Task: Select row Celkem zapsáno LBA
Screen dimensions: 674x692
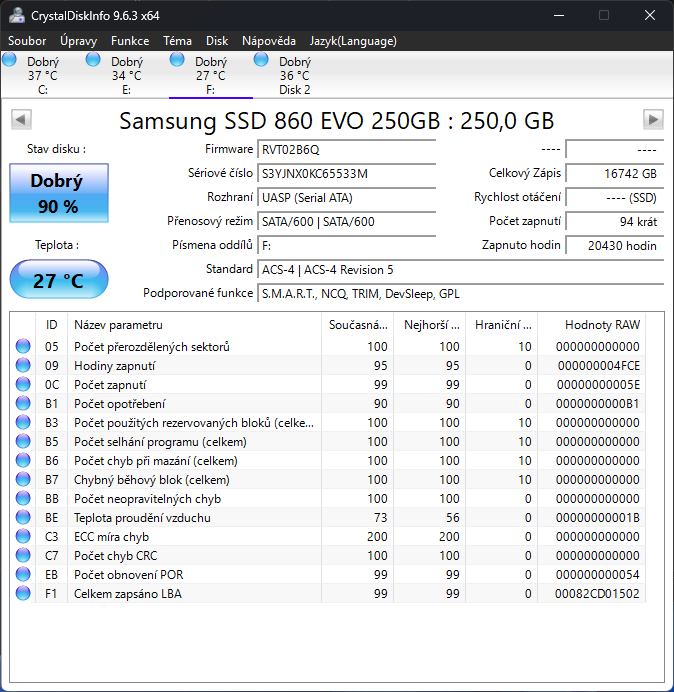Action: (328, 593)
